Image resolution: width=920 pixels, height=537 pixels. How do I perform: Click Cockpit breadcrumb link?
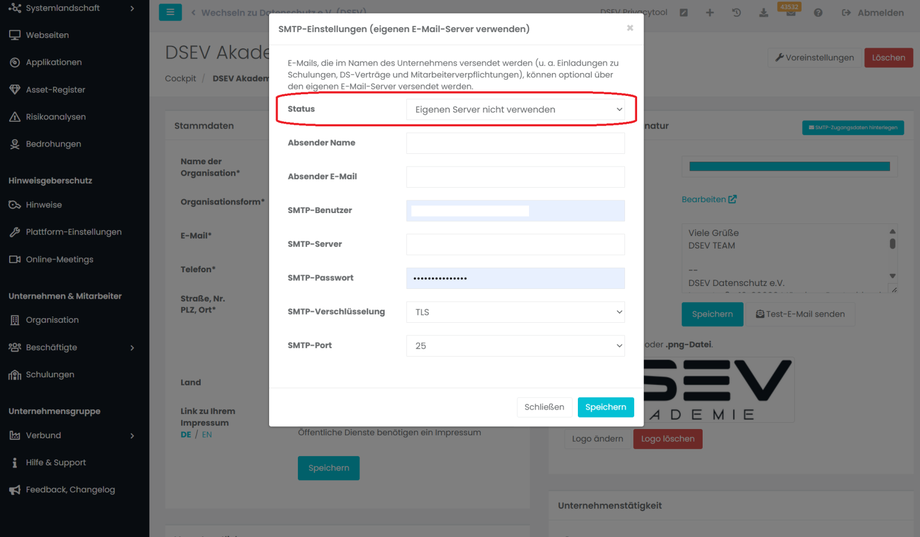pos(180,78)
